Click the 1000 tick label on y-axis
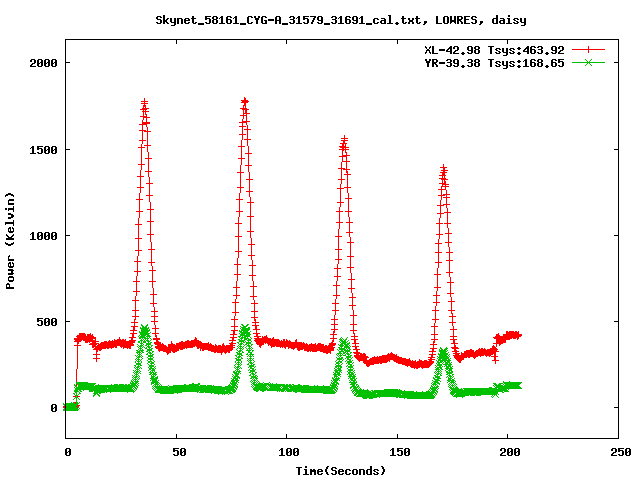The image size is (640, 480). 43,236
